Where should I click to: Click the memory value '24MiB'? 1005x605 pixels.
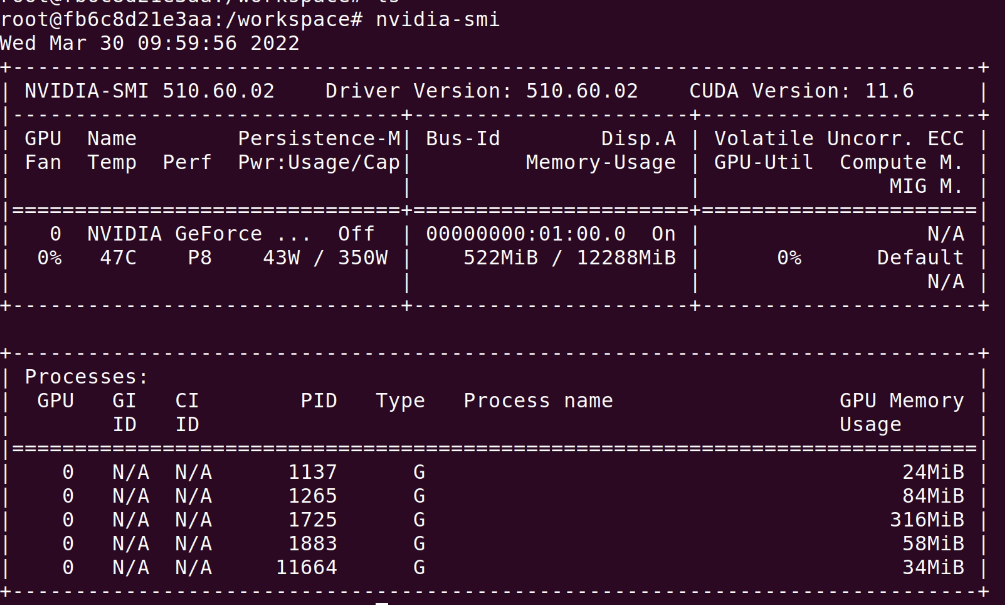933,472
